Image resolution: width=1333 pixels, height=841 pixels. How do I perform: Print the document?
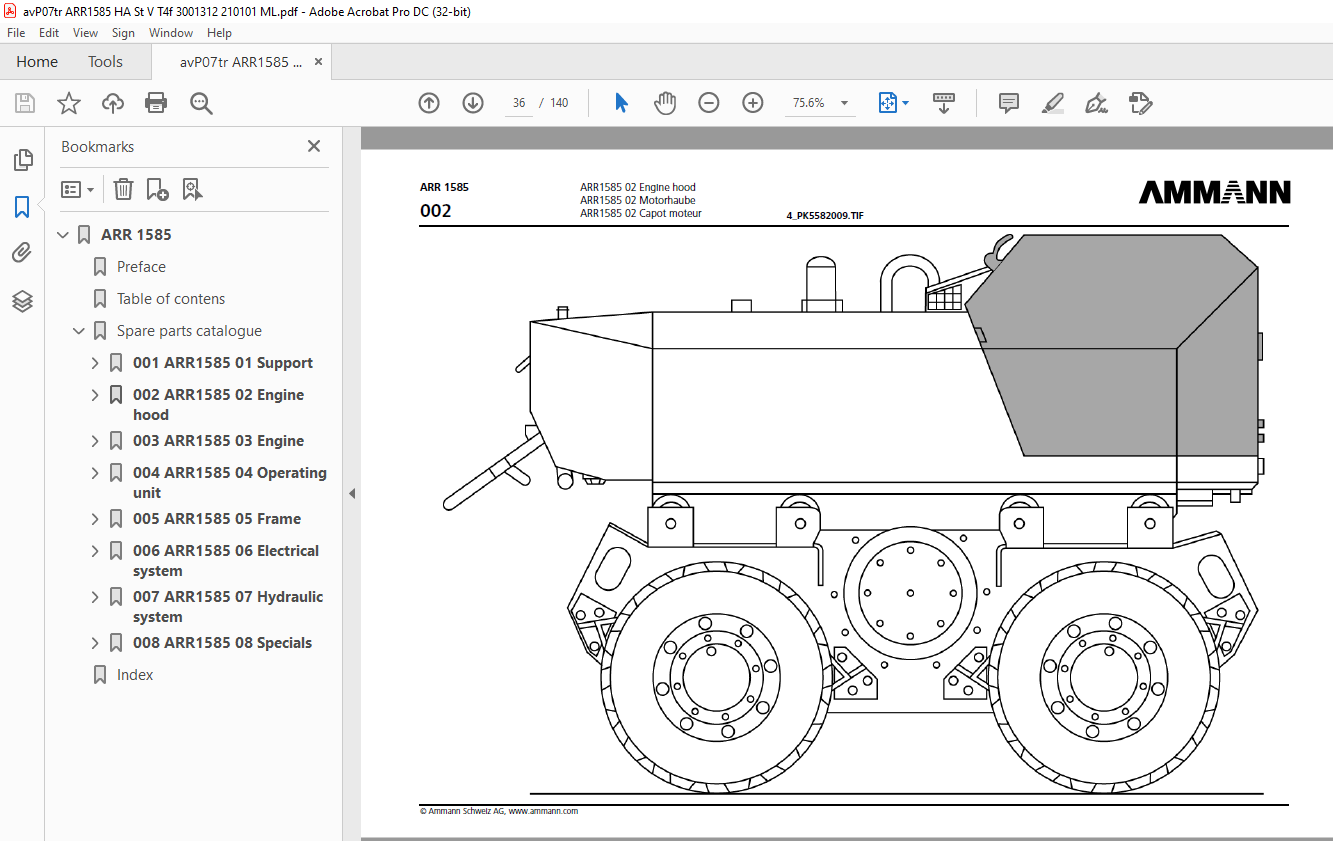click(156, 103)
